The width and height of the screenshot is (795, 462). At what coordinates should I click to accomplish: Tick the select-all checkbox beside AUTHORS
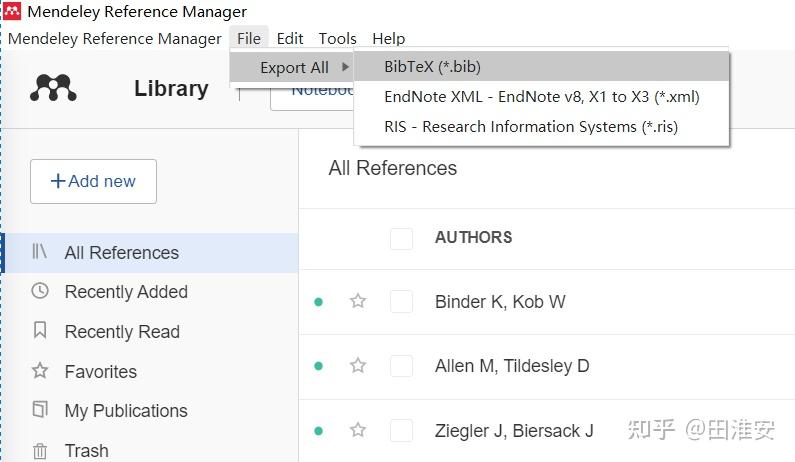[401, 238]
